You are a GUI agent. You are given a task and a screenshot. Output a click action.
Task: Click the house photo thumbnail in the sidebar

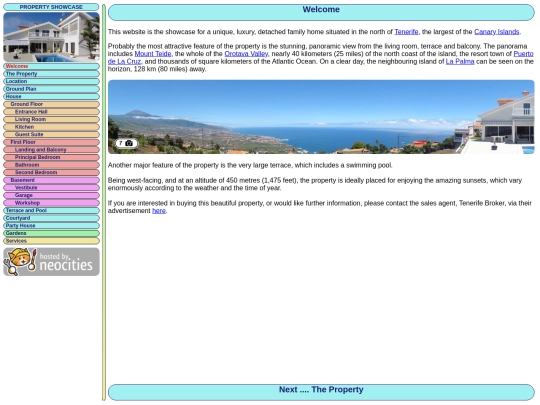tap(51, 37)
